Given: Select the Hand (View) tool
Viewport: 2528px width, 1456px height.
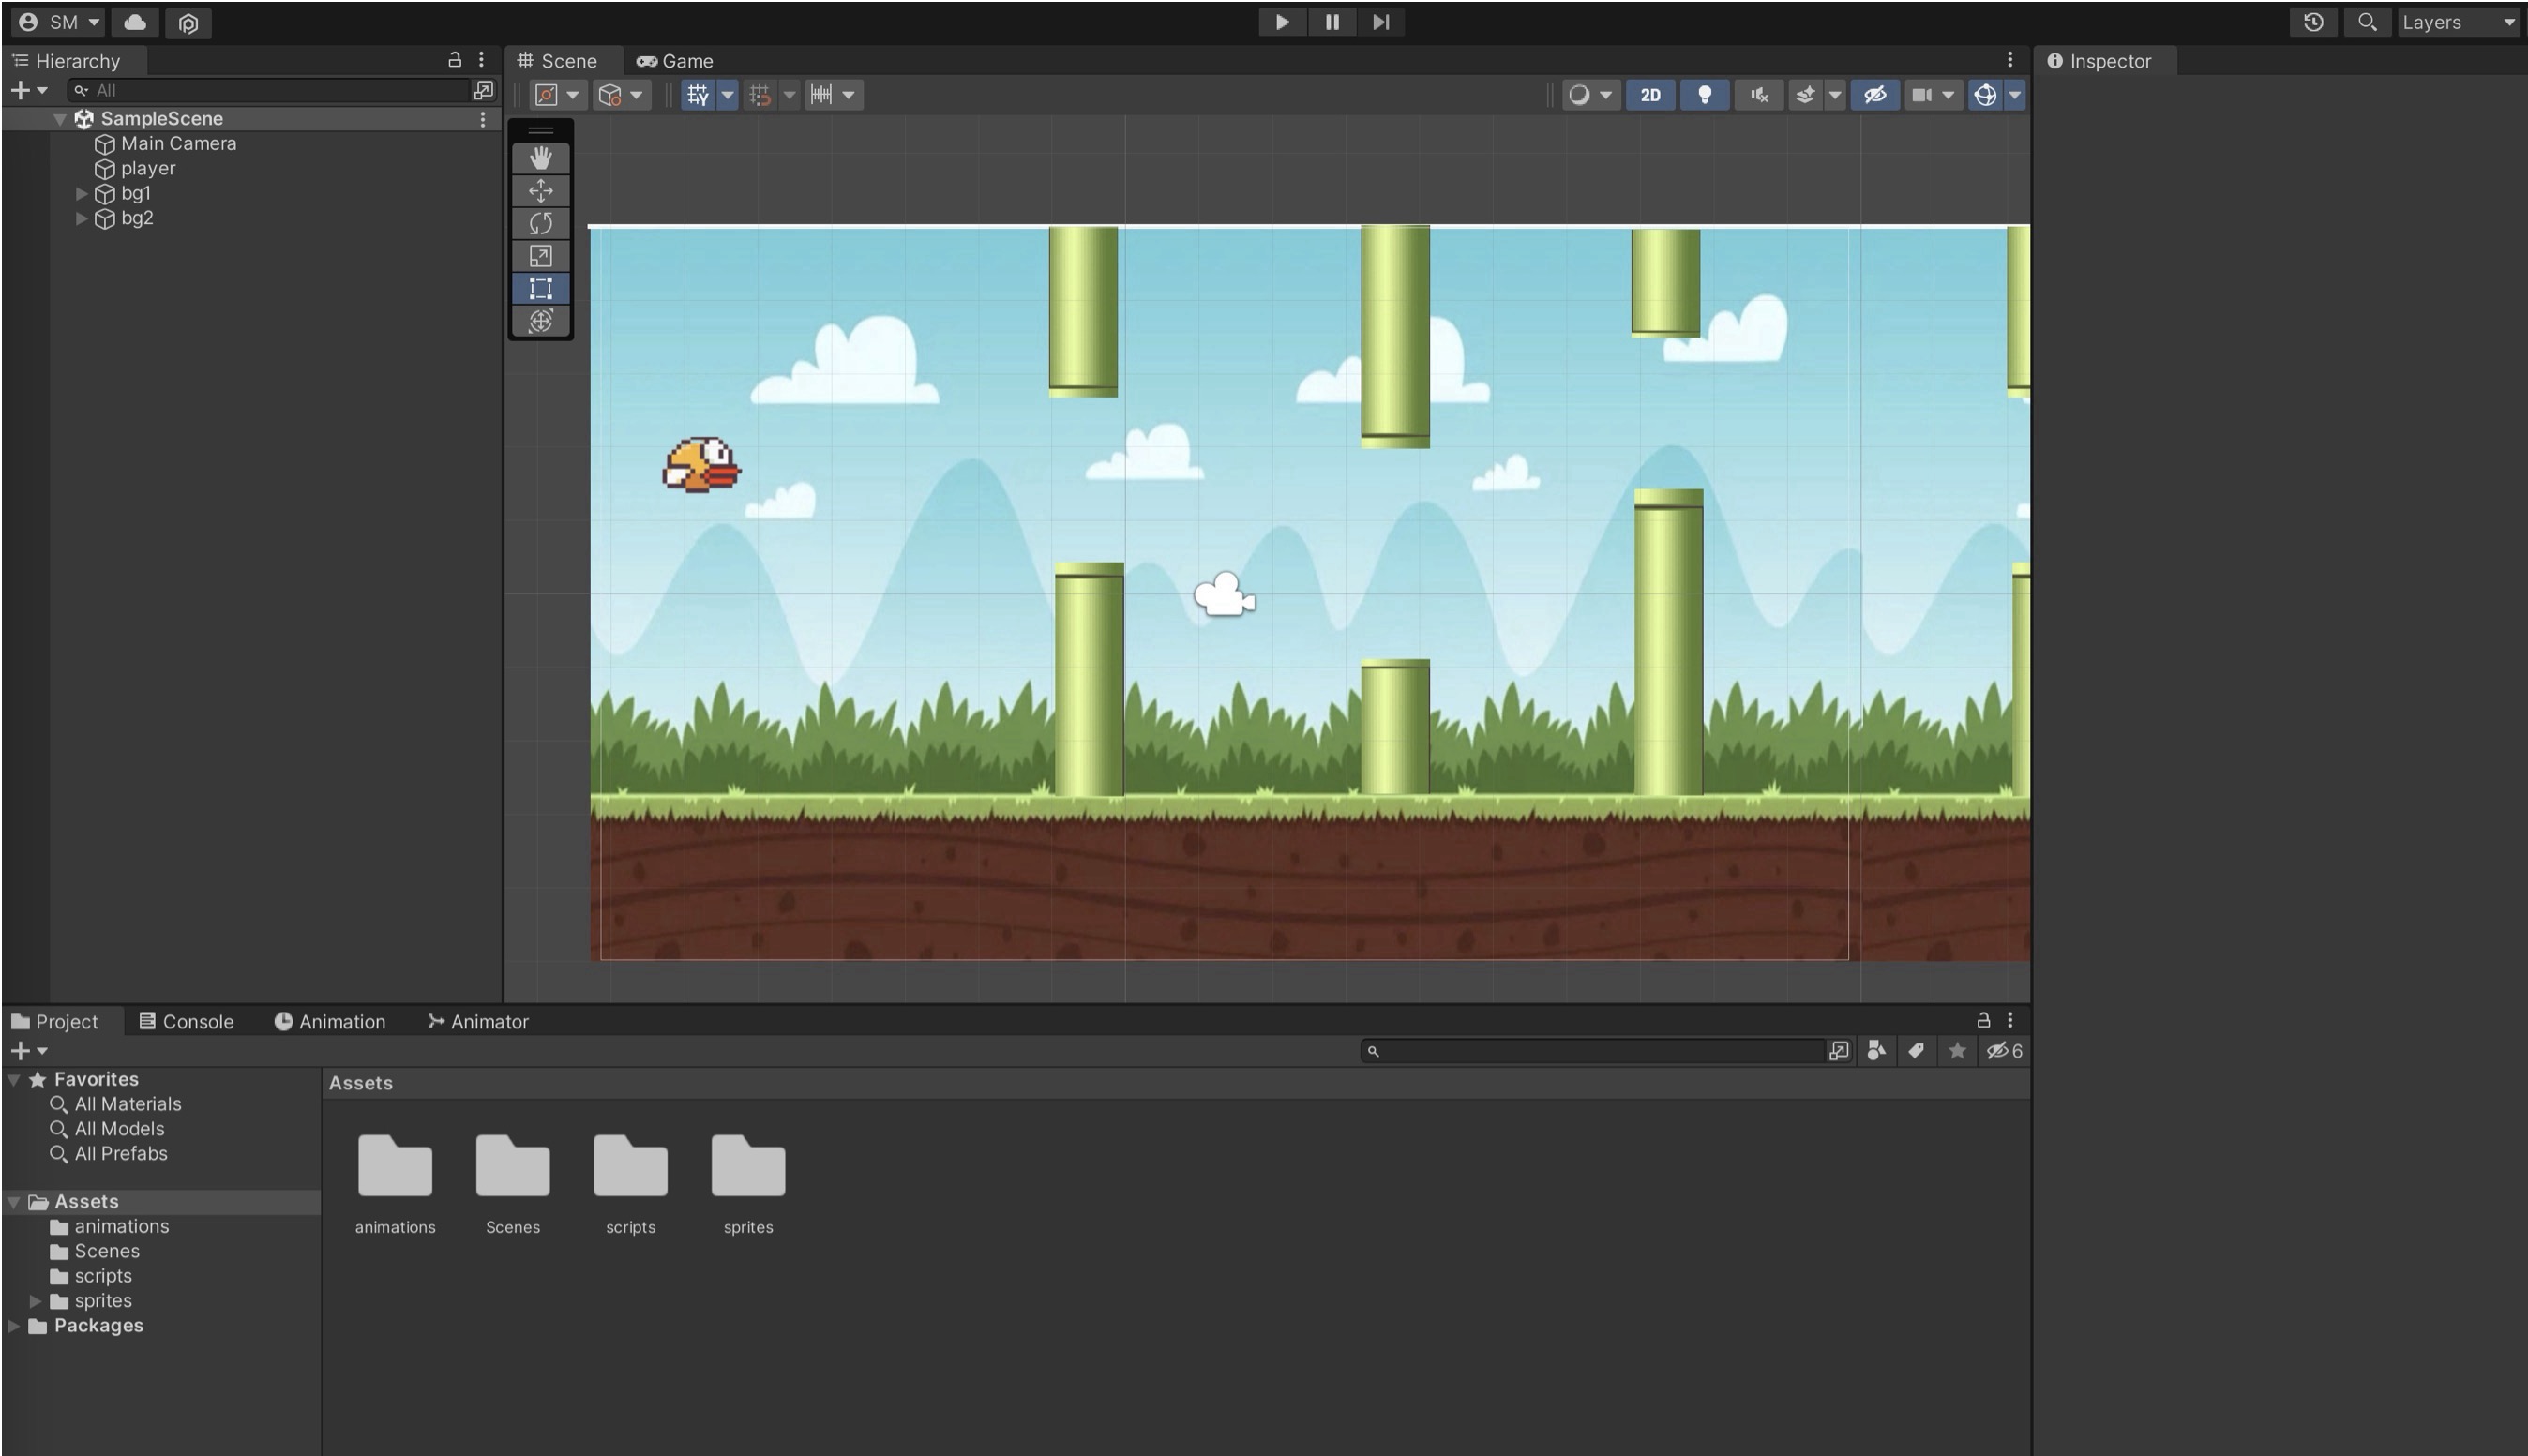Looking at the screenshot, I should (x=540, y=158).
